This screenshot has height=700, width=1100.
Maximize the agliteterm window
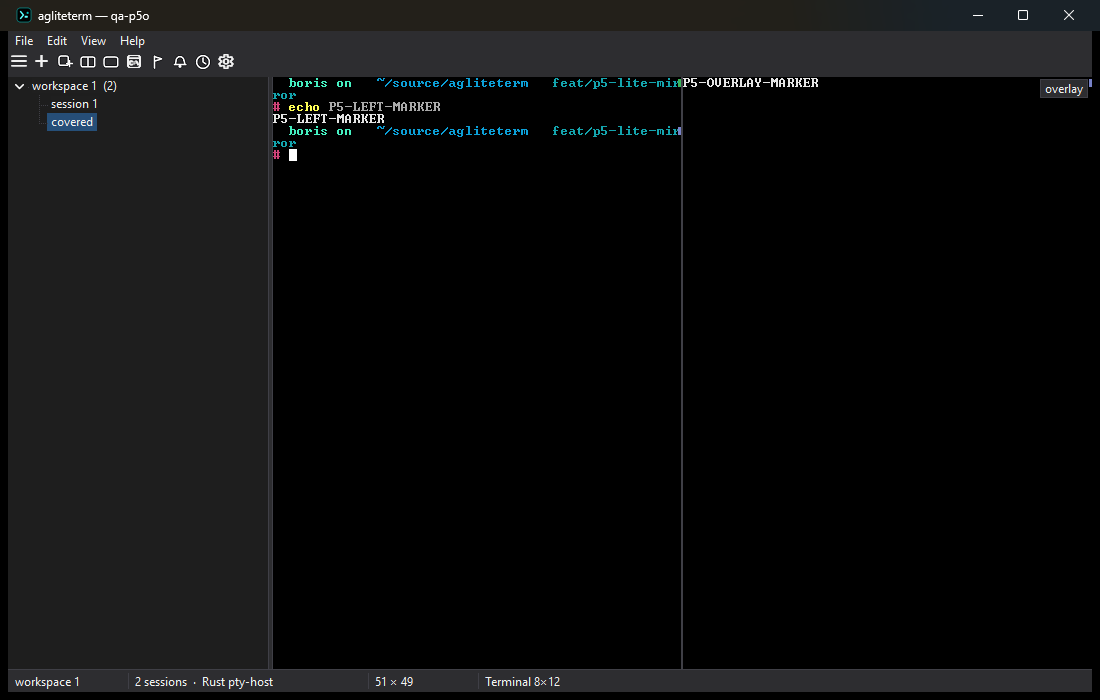pos(1023,15)
